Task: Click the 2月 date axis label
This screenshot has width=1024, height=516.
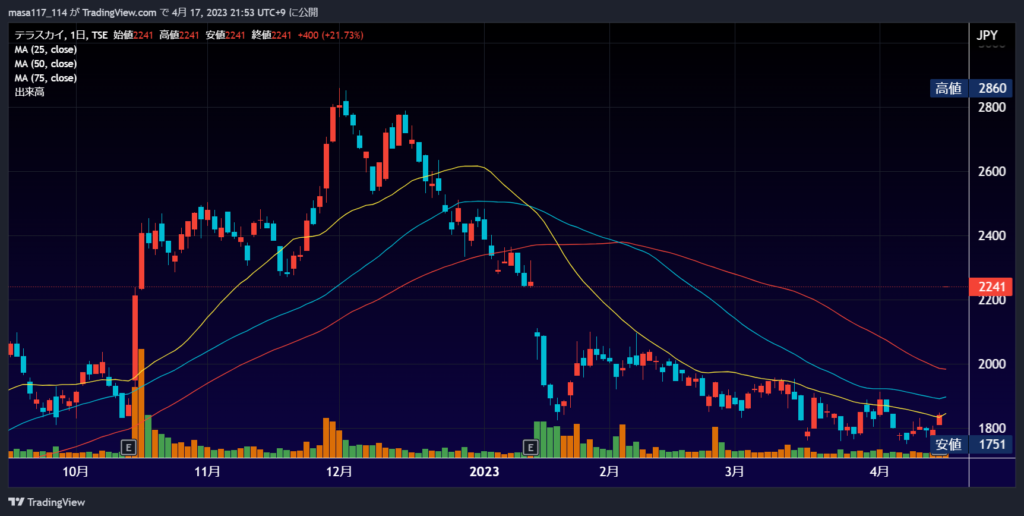Action: click(x=609, y=472)
